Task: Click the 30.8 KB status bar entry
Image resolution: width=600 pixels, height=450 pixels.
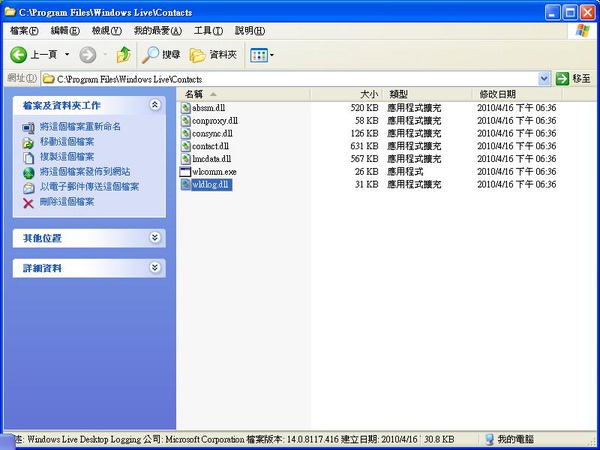Action: coord(439,439)
